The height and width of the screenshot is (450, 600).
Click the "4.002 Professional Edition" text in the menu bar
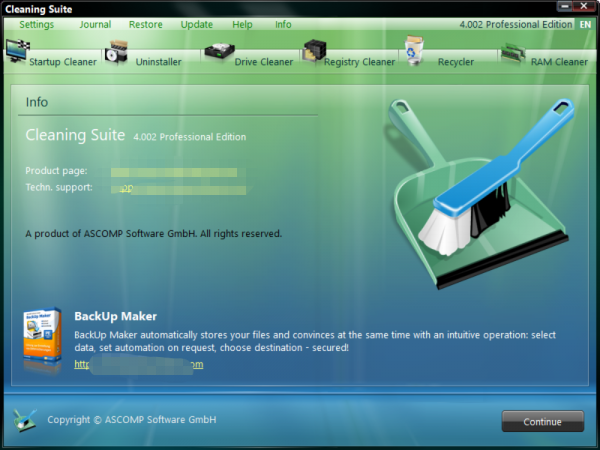[x=516, y=24]
